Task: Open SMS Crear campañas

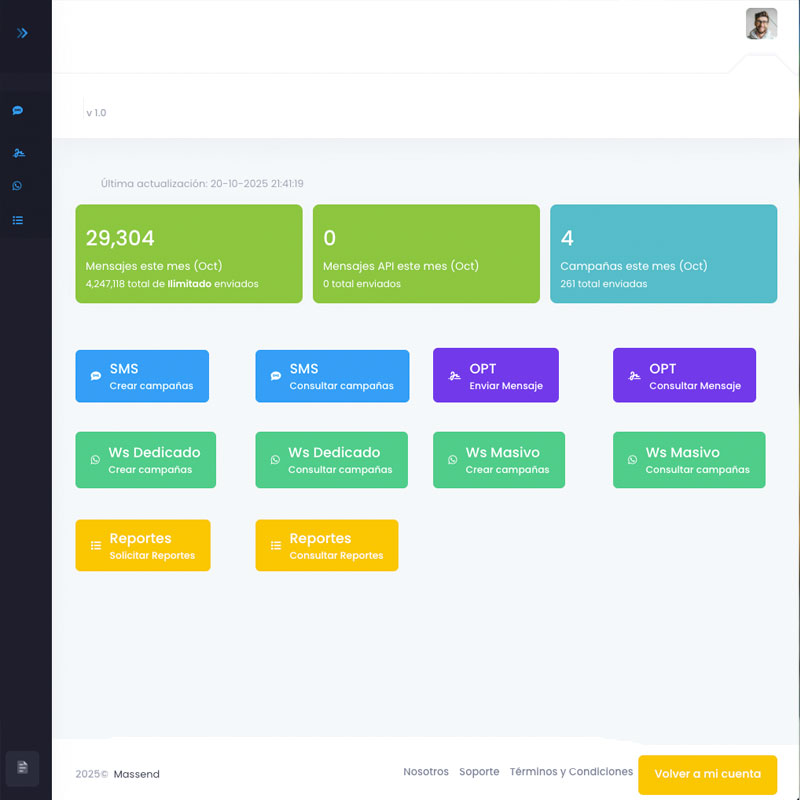Action: (142, 376)
